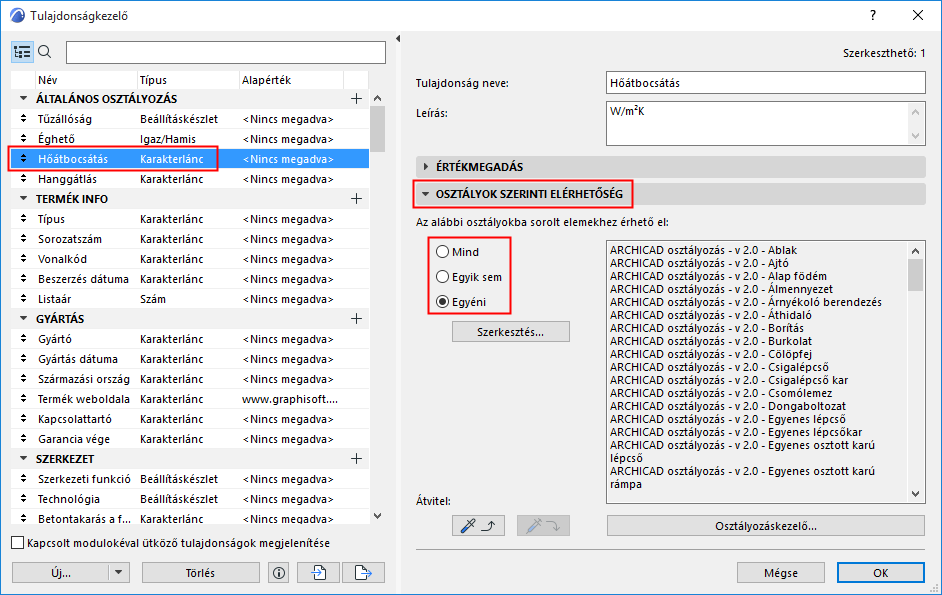Click the drag handle of Tűzállóság row

[x=23, y=118]
